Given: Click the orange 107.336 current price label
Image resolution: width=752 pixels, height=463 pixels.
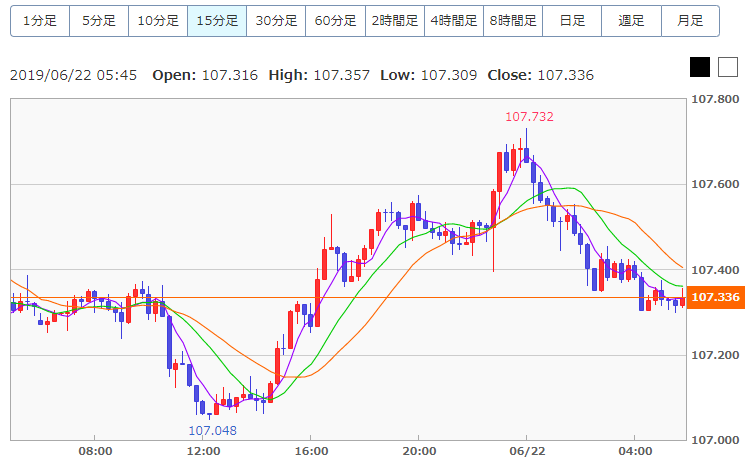Looking at the screenshot, I should (x=716, y=297).
